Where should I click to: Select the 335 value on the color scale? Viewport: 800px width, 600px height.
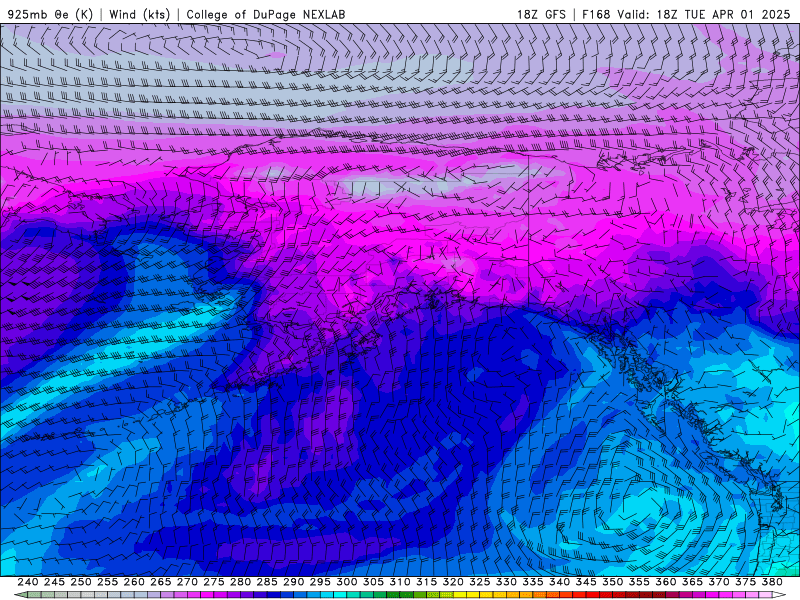533,582
